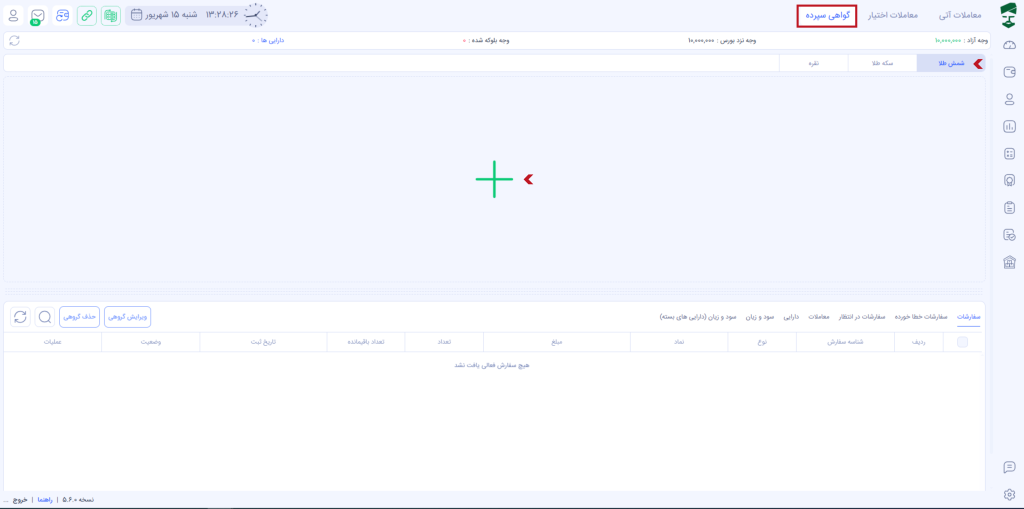Screen dimensions: 1024x509
Task: Click the ویرایش گروهی button
Action: [x=128, y=317]
